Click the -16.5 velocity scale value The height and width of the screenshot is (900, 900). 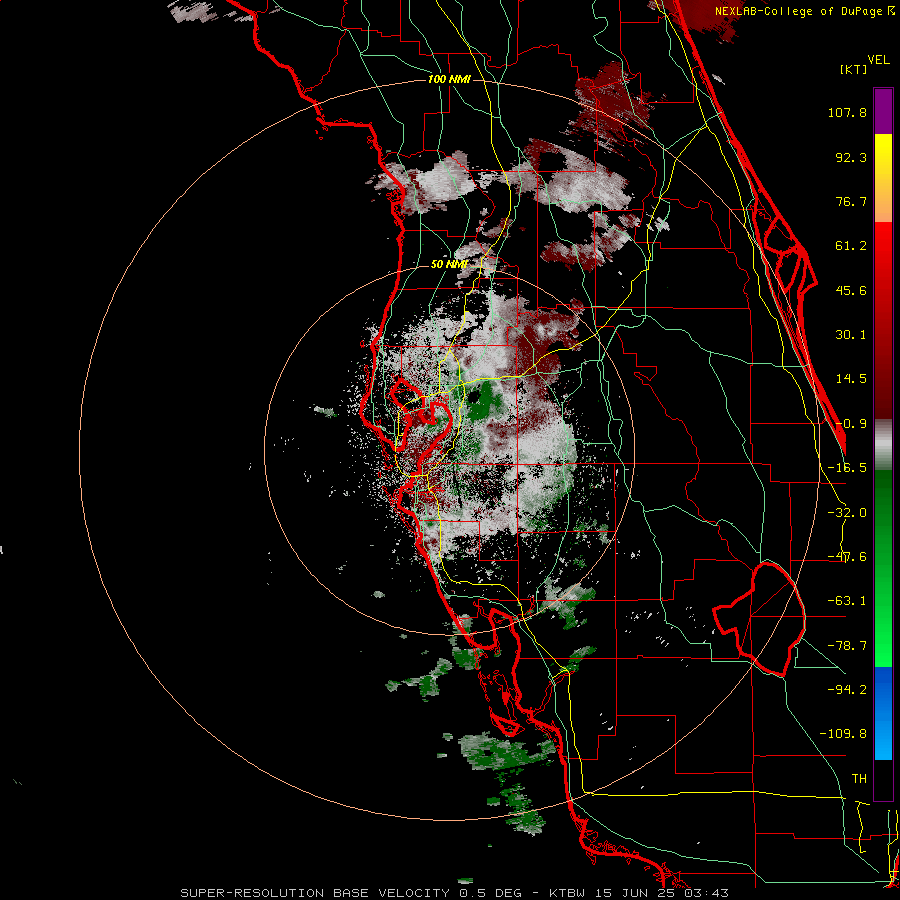(x=847, y=468)
